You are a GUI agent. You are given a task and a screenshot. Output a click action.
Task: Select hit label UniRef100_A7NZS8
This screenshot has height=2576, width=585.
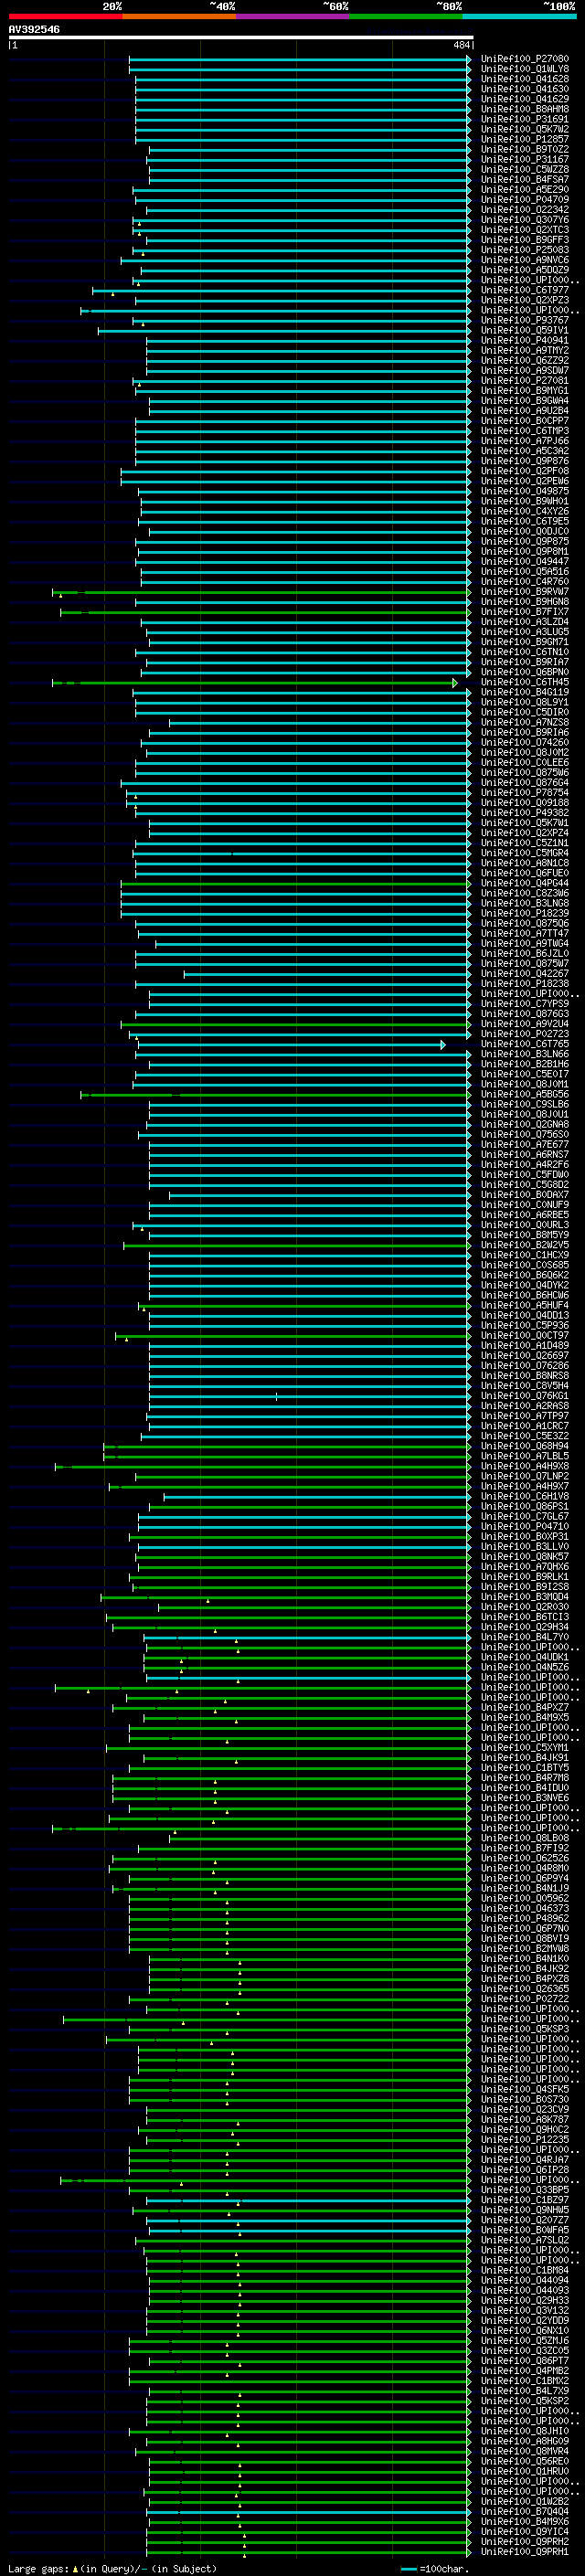pyautogui.click(x=524, y=722)
